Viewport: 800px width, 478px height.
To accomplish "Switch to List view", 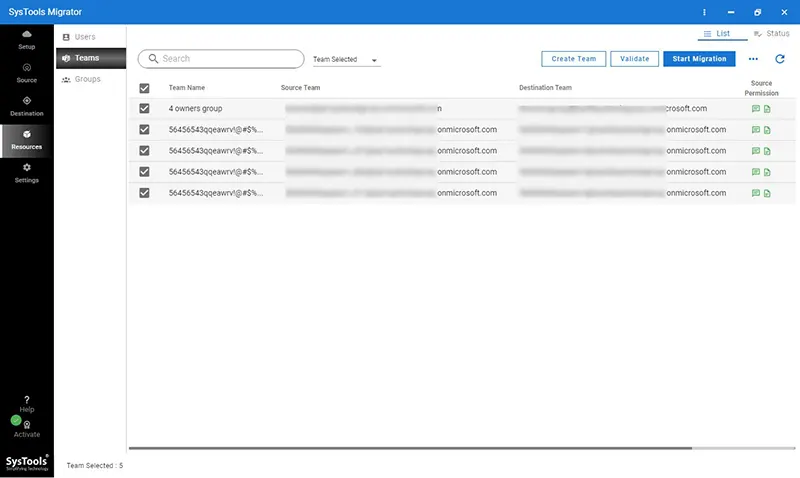I will point(722,34).
